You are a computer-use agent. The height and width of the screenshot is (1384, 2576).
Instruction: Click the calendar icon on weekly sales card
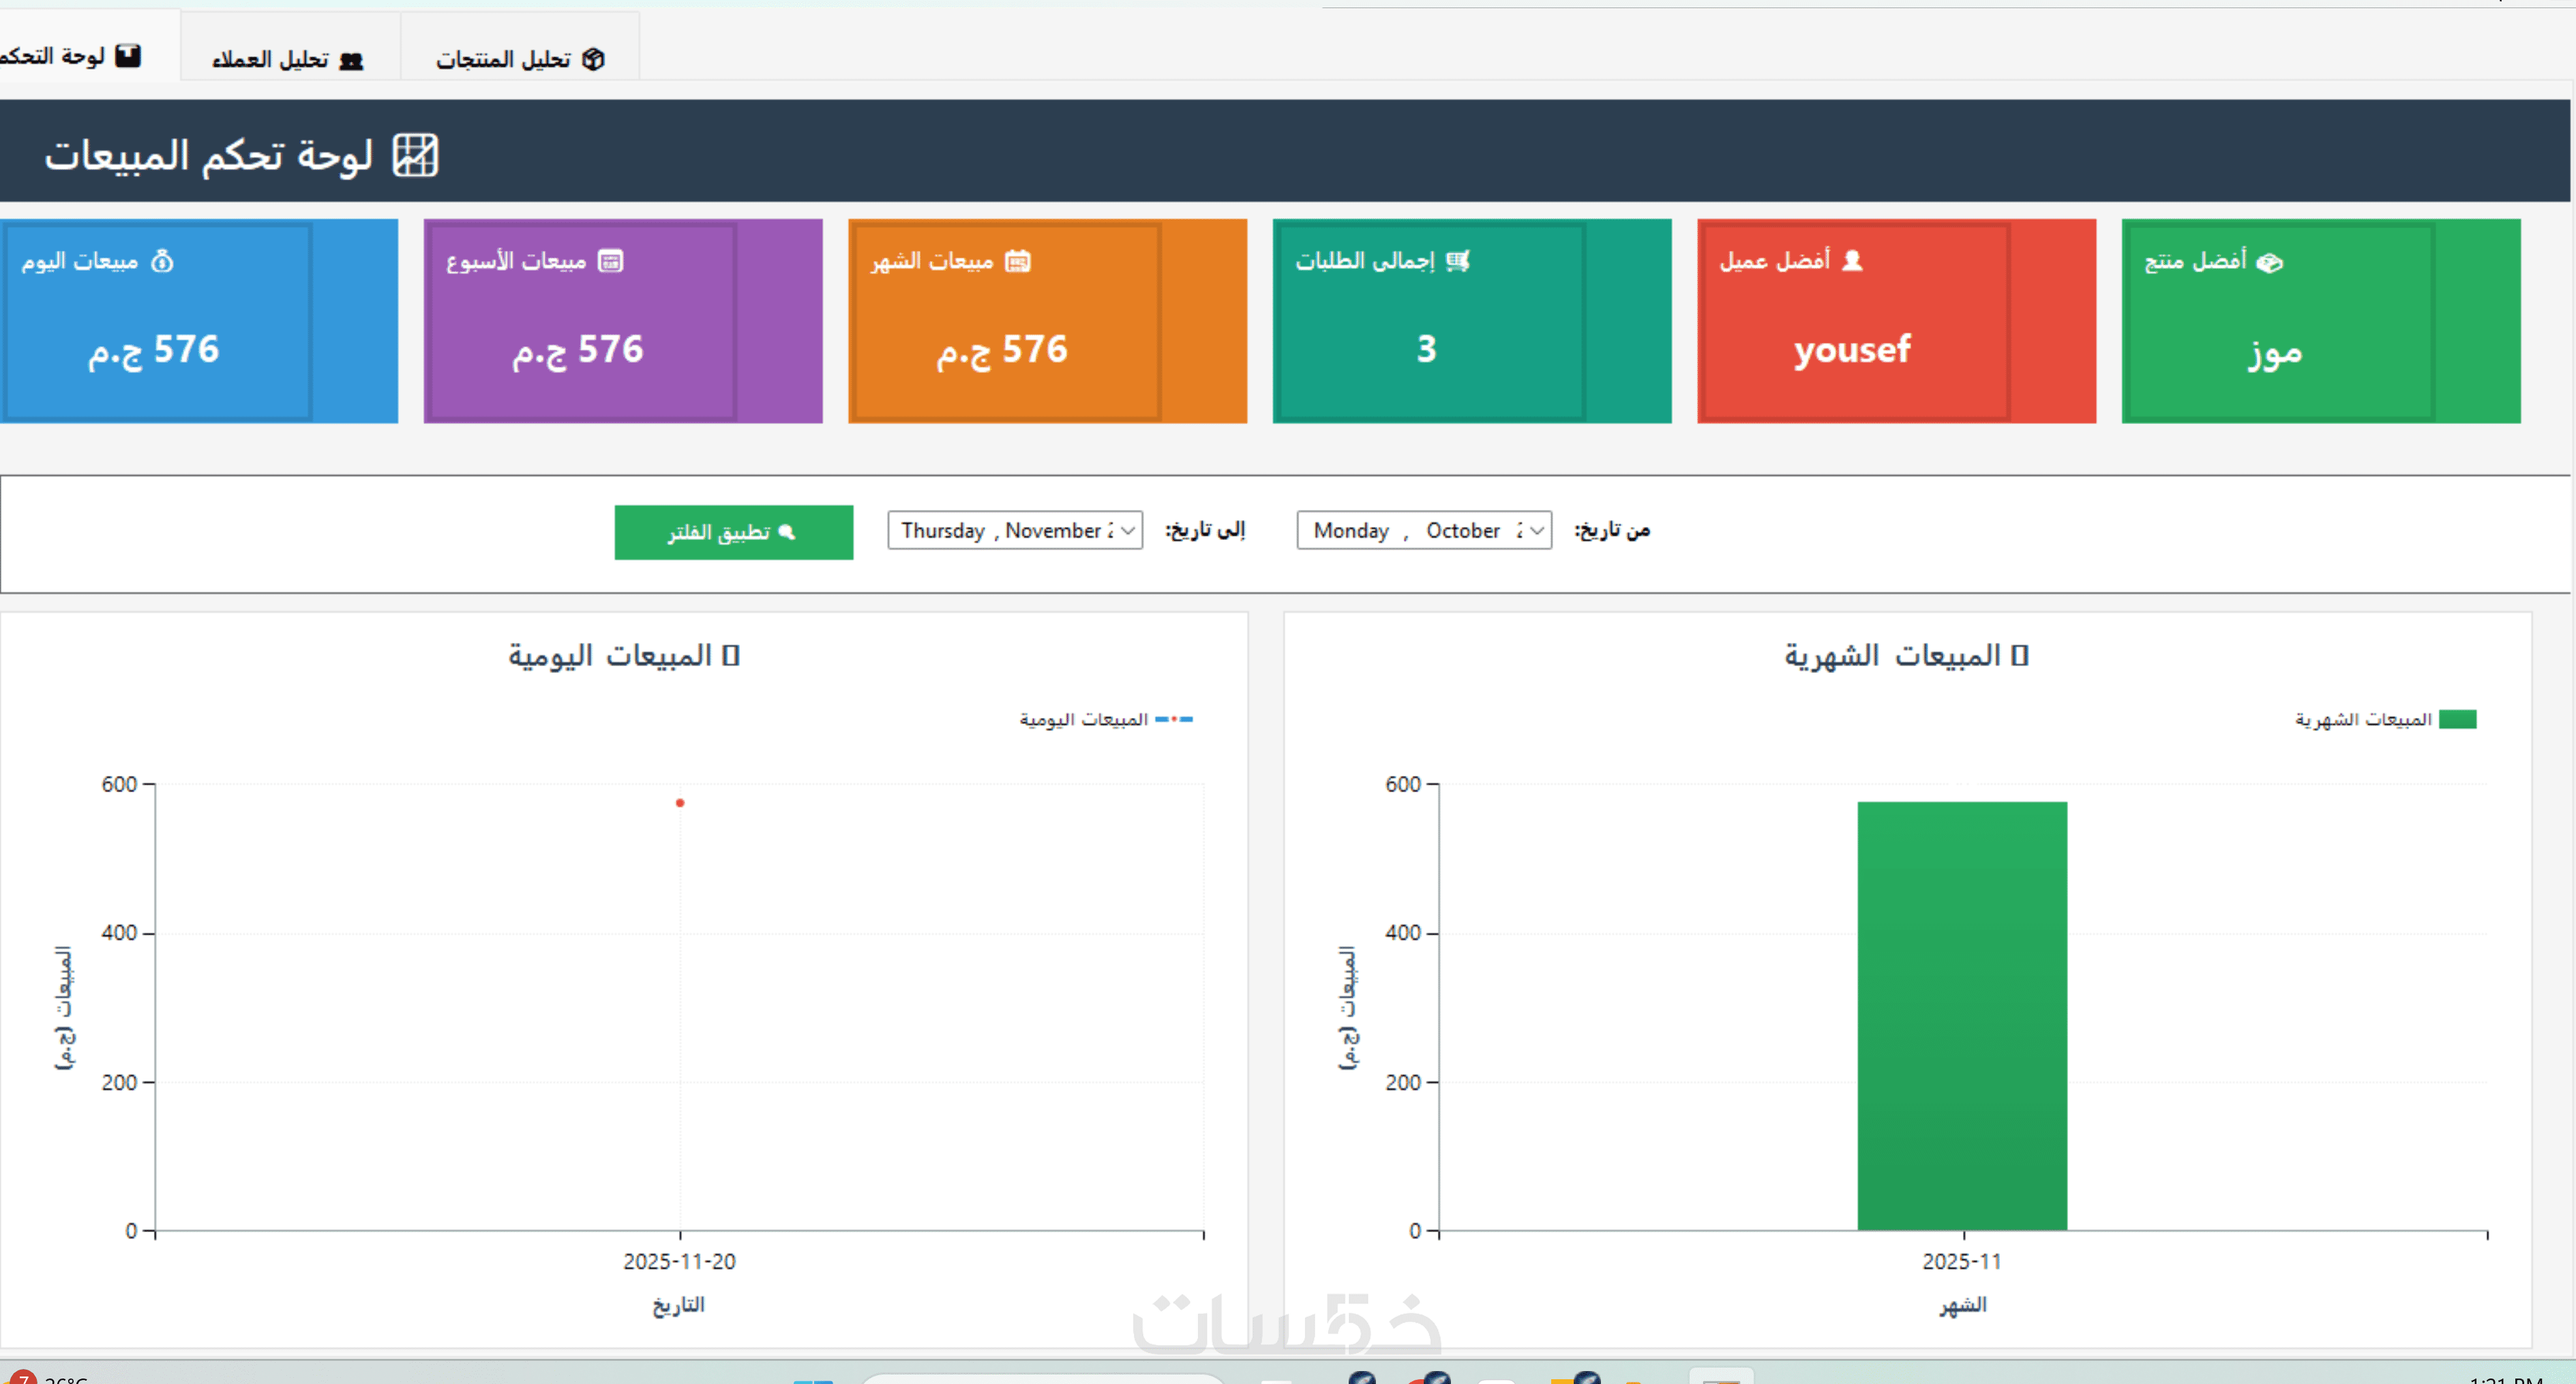(x=610, y=261)
